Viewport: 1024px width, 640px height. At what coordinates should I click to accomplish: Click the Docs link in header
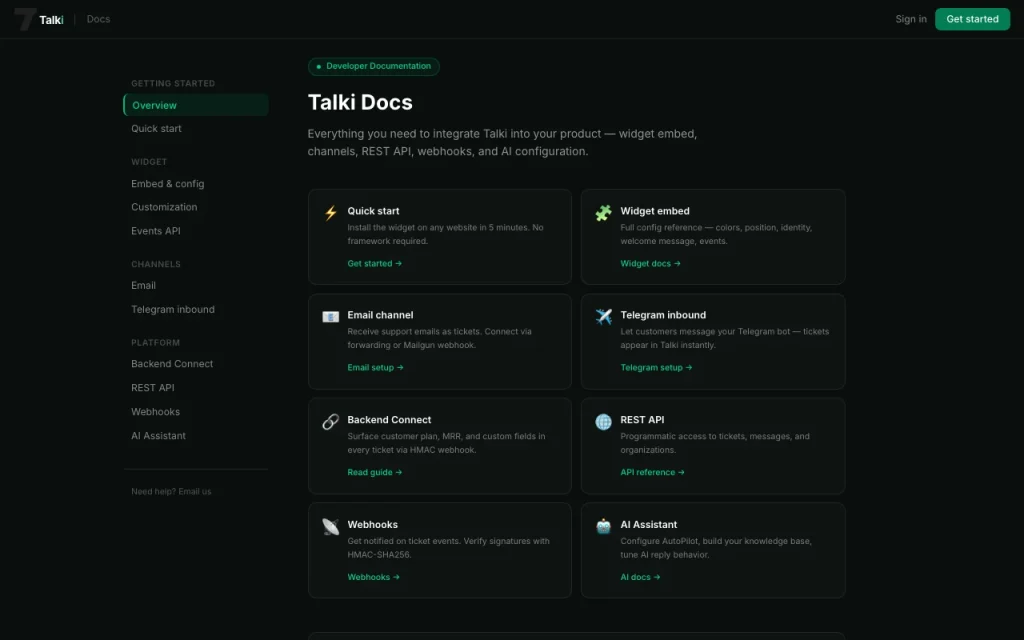[x=98, y=19]
